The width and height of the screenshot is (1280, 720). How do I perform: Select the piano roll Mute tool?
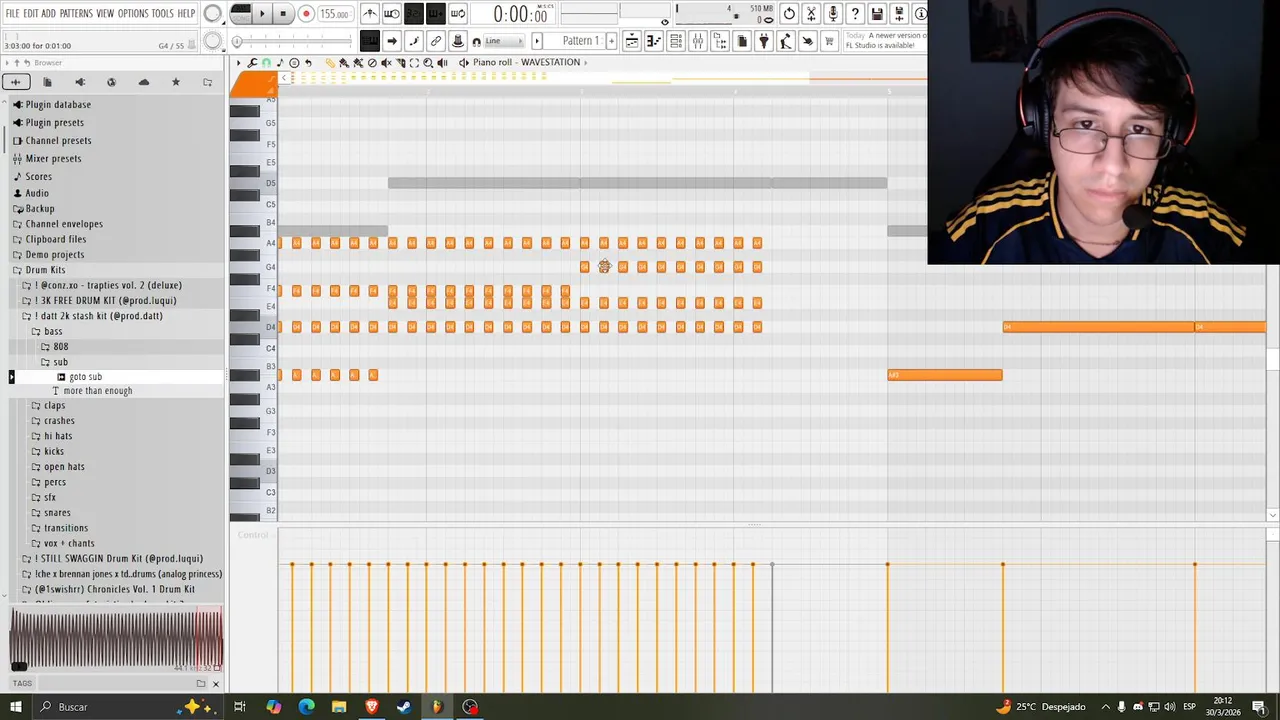point(386,63)
